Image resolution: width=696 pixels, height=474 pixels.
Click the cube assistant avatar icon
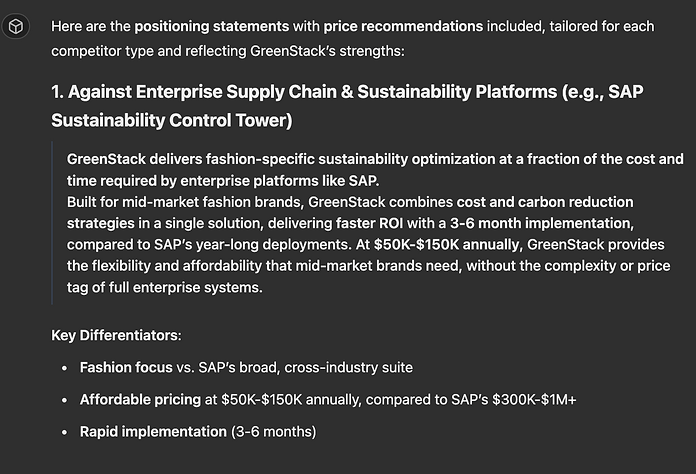[16, 27]
